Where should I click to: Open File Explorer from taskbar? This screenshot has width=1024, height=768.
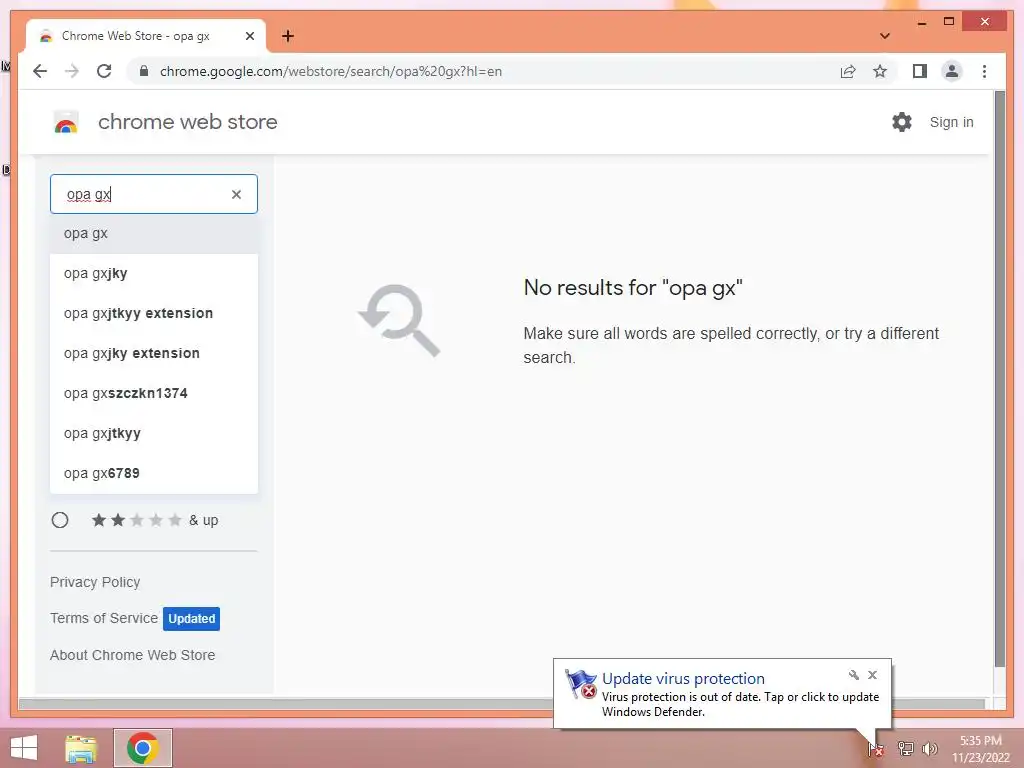[81, 748]
